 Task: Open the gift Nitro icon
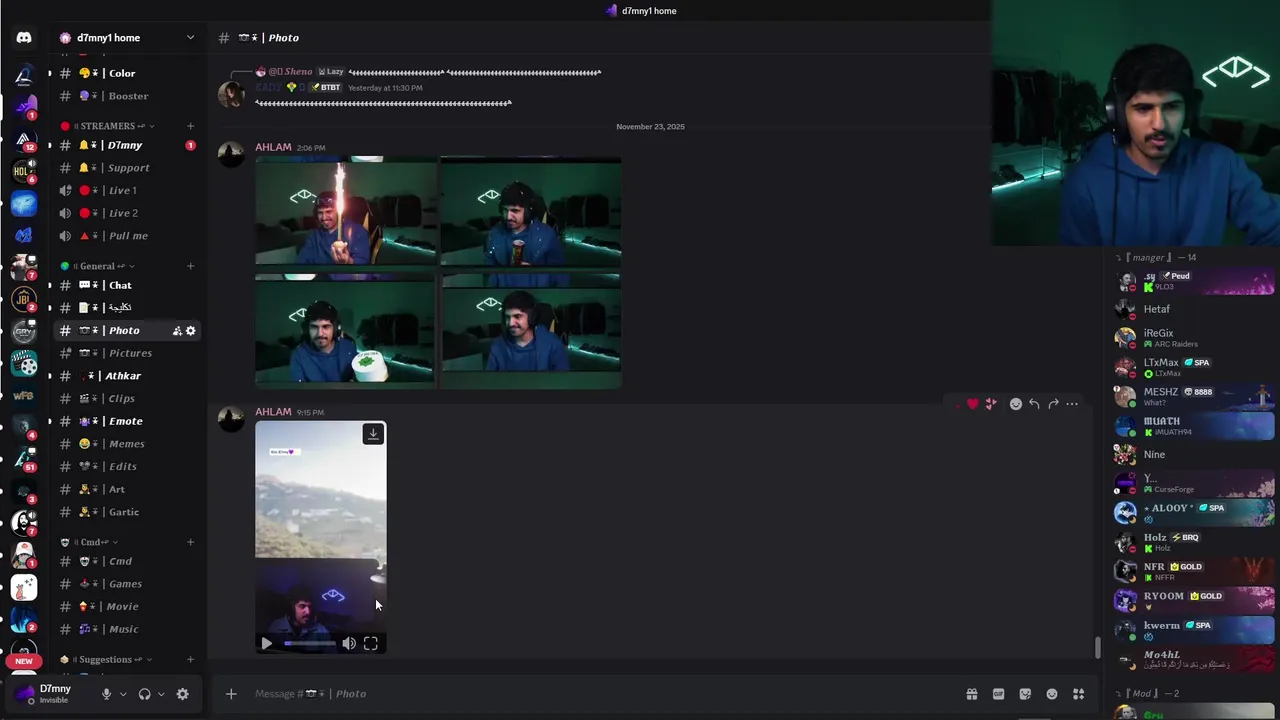click(x=971, y=694)
